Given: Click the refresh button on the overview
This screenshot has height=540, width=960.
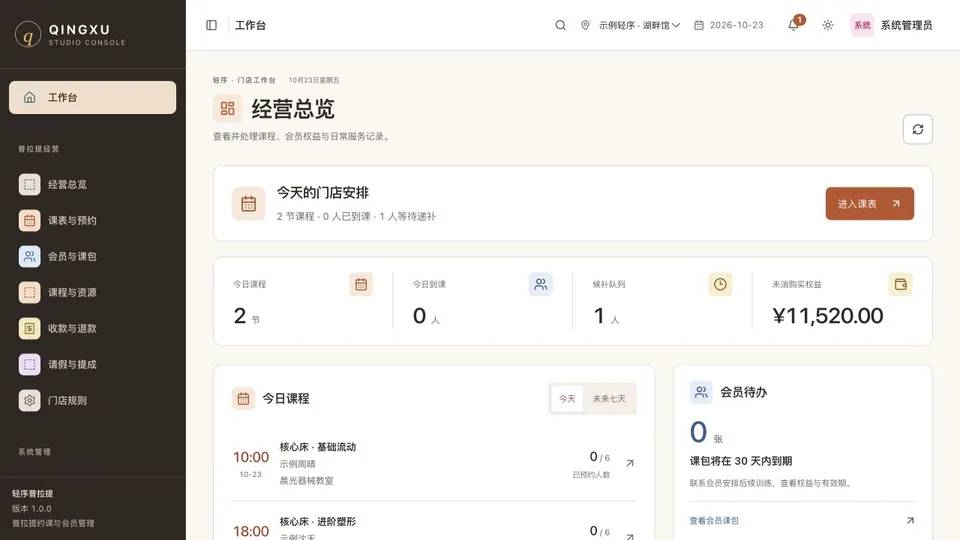Looking at the screenshot, I should 917,129.
